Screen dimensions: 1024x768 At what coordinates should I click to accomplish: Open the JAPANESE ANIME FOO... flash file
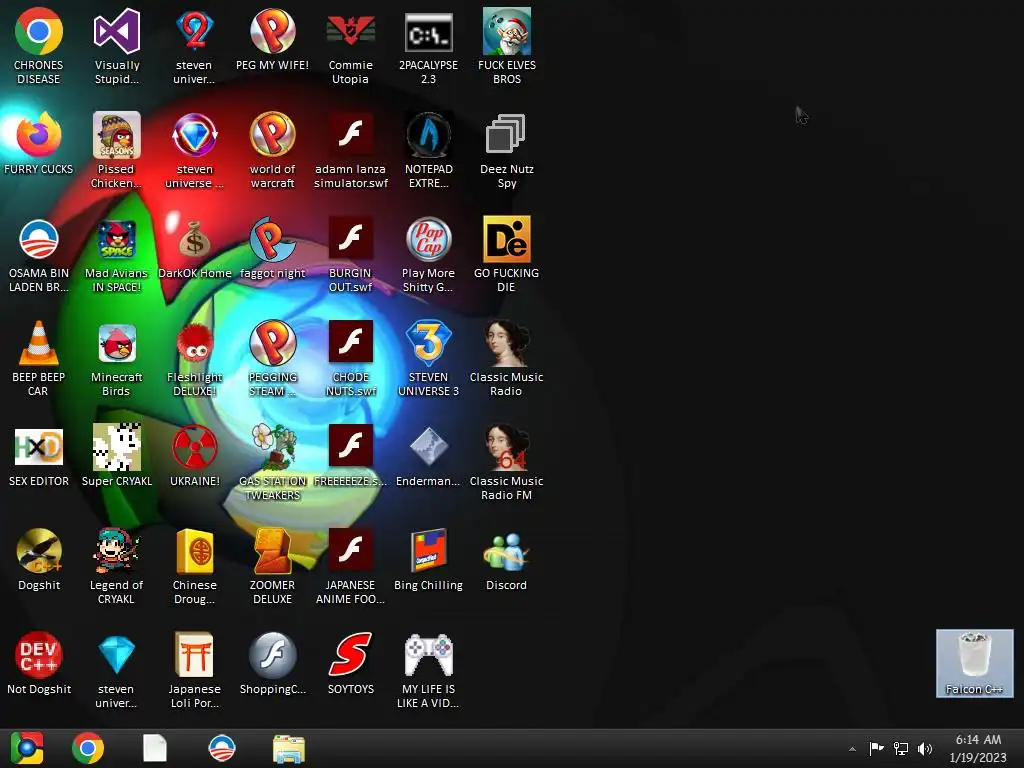pos(351,551)
